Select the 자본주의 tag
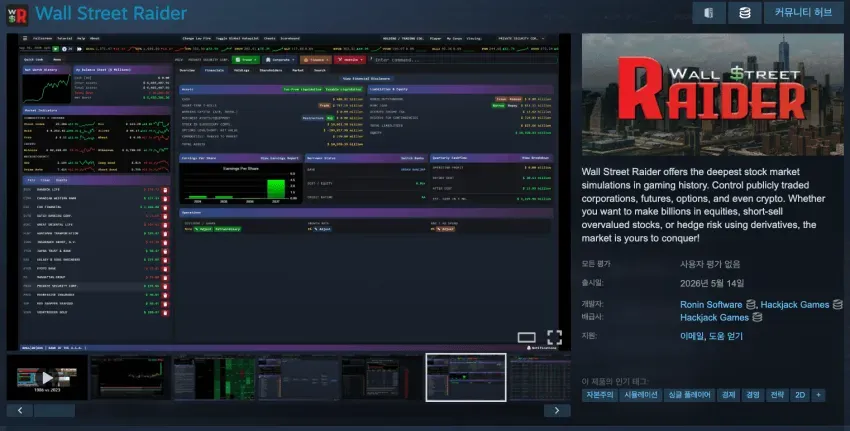The image size is (850, 431). point(600,395)
